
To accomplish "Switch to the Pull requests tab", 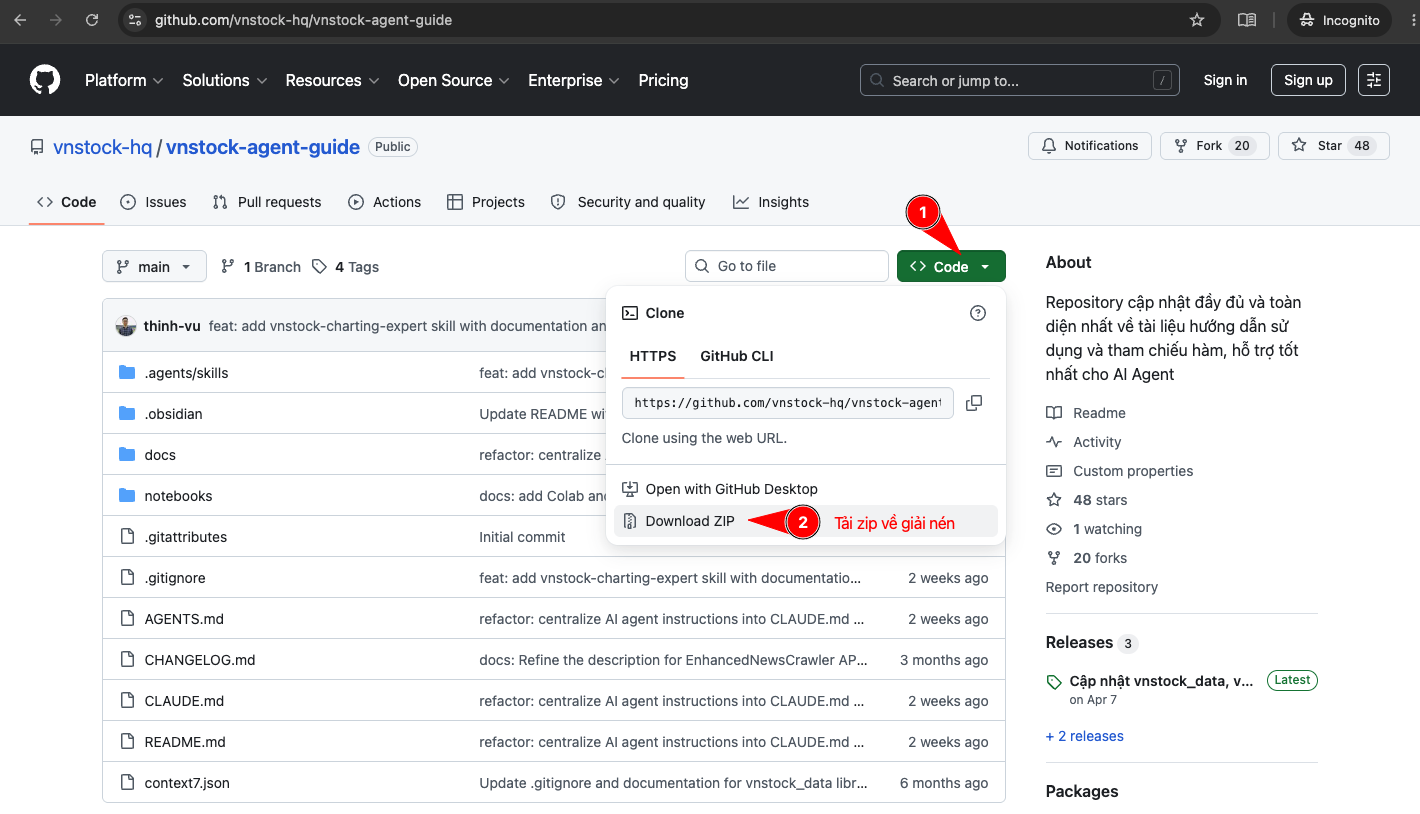I will coord(267,202).
